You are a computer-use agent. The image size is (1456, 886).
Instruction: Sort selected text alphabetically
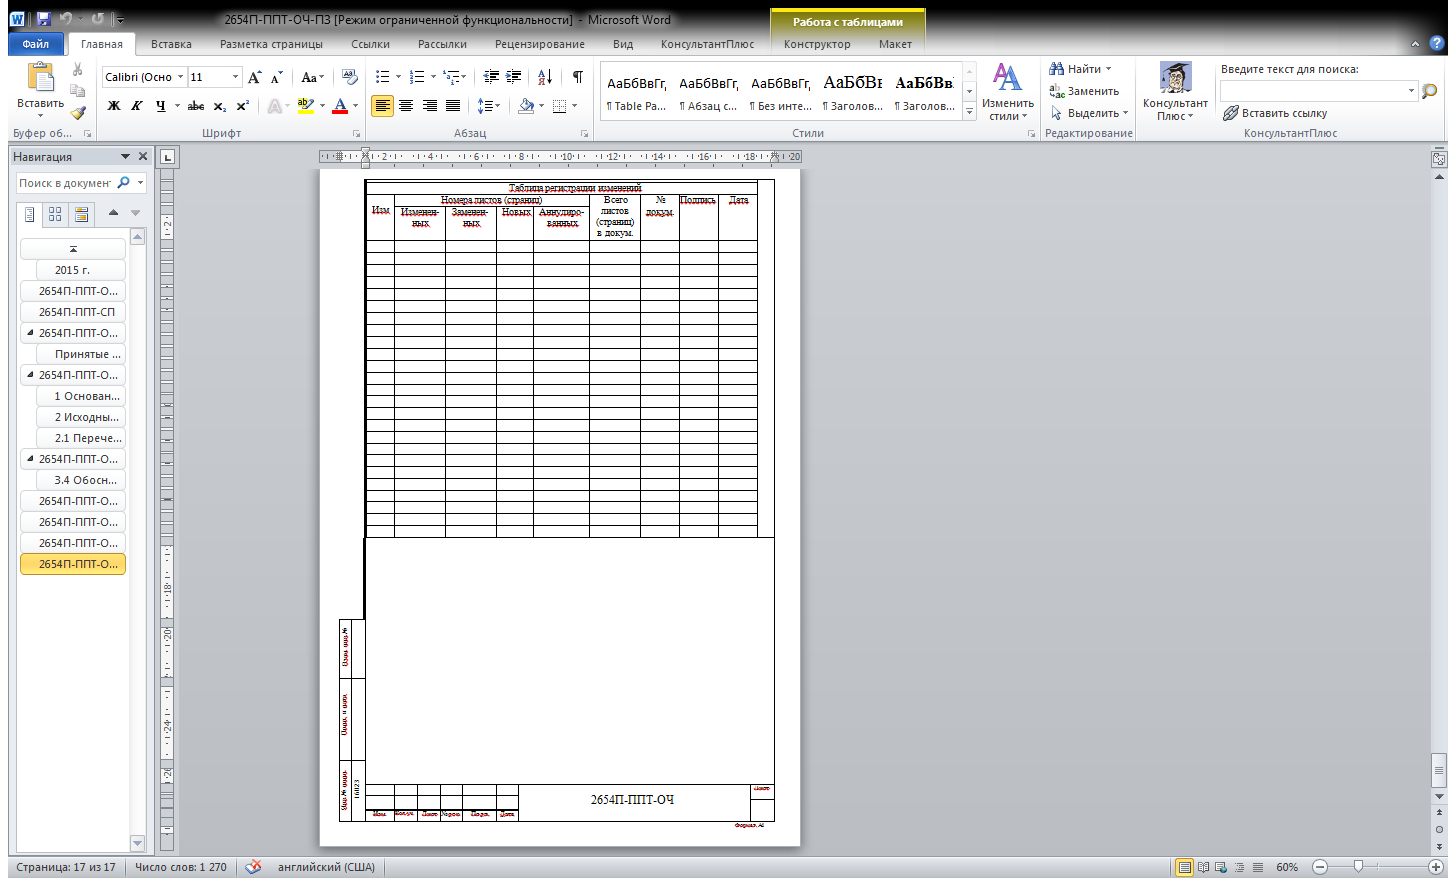544,77
